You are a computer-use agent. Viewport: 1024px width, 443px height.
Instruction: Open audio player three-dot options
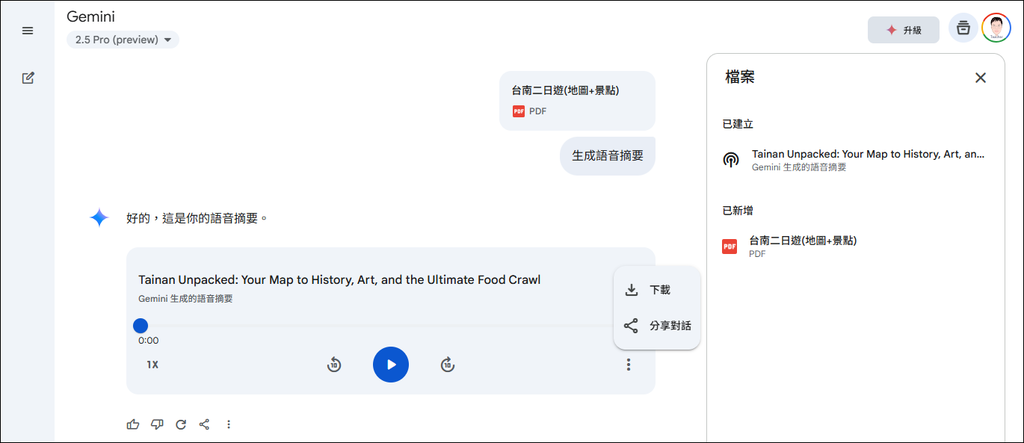[x=628, y=365]
